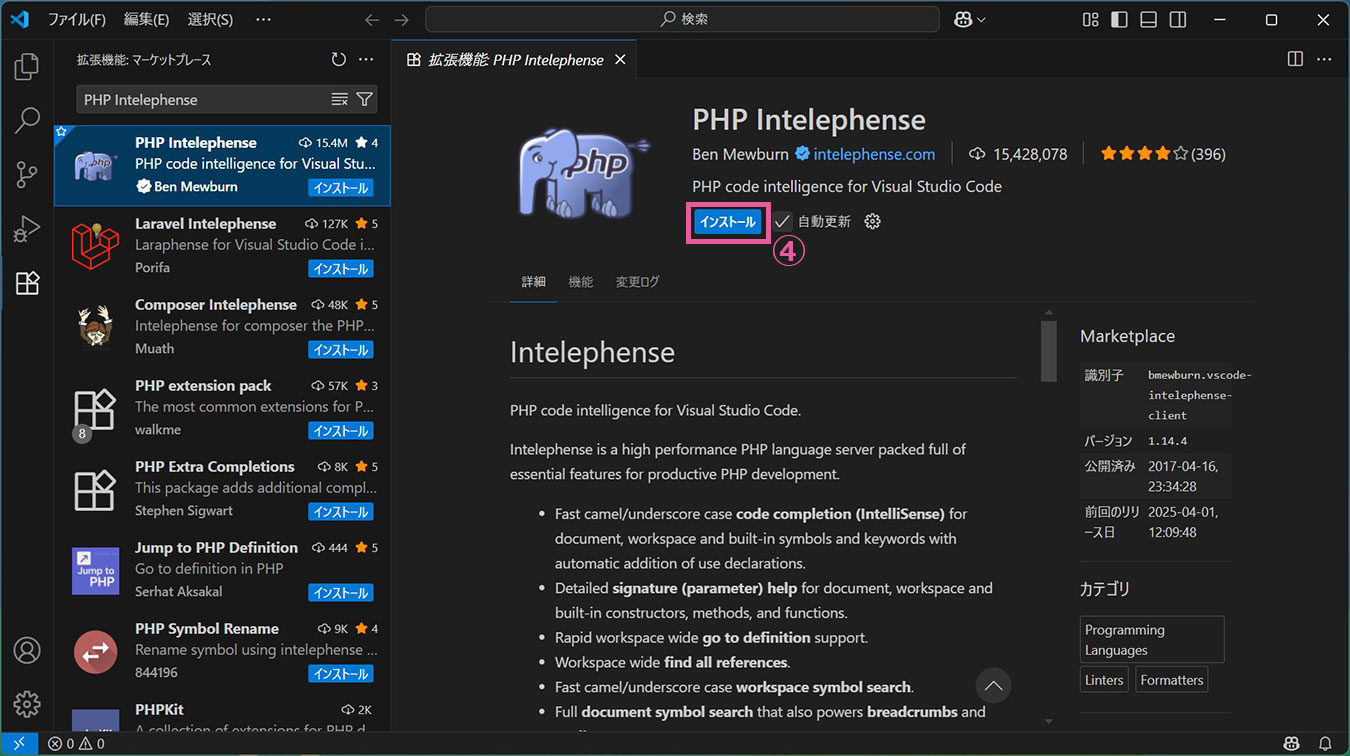
Task: Open extension settings gear beside auto update
Action: pyautogui.click(x=872, y=221)
